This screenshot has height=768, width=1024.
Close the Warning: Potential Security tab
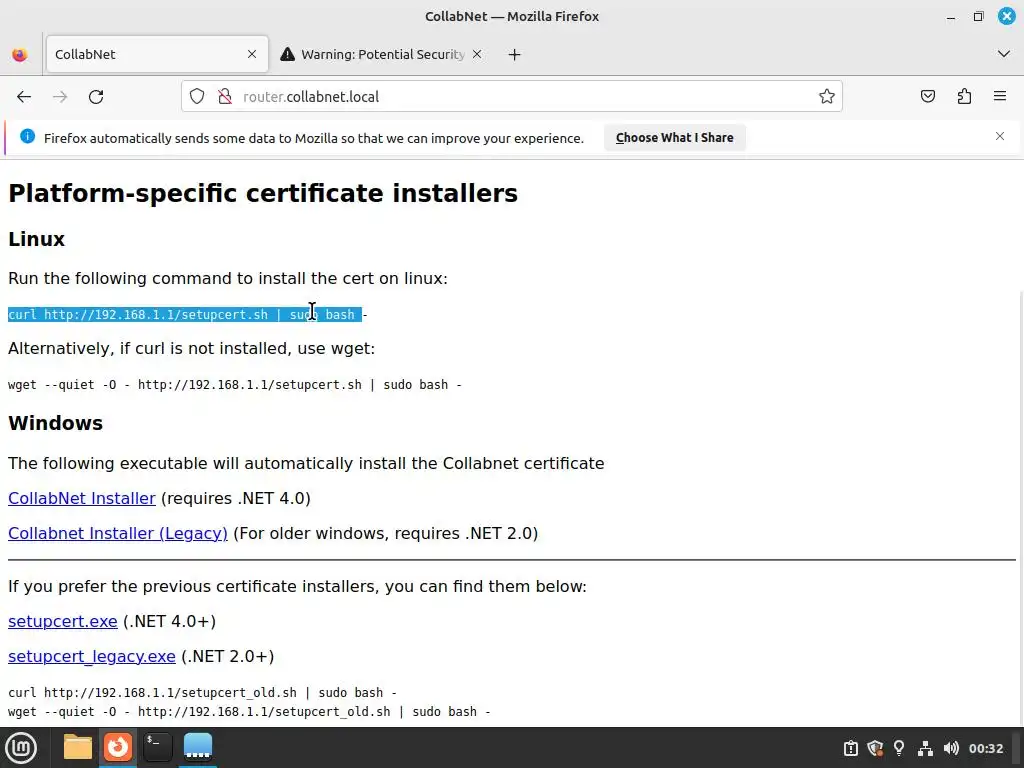477,54
